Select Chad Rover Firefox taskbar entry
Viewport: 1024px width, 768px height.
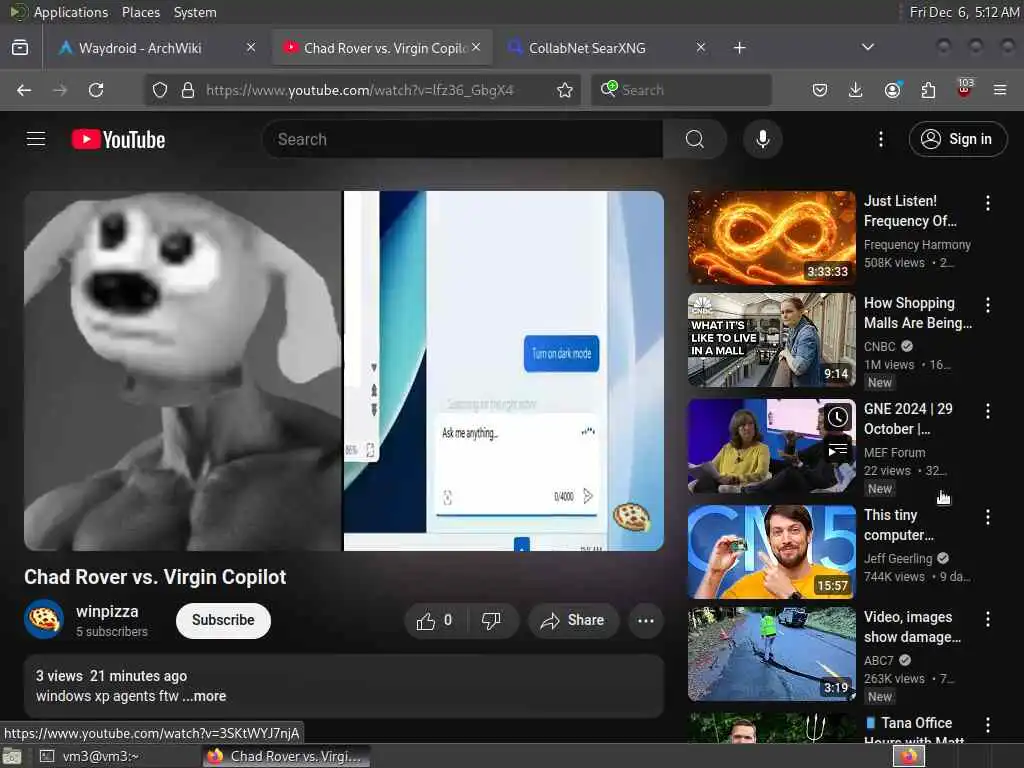click(286, 756)
